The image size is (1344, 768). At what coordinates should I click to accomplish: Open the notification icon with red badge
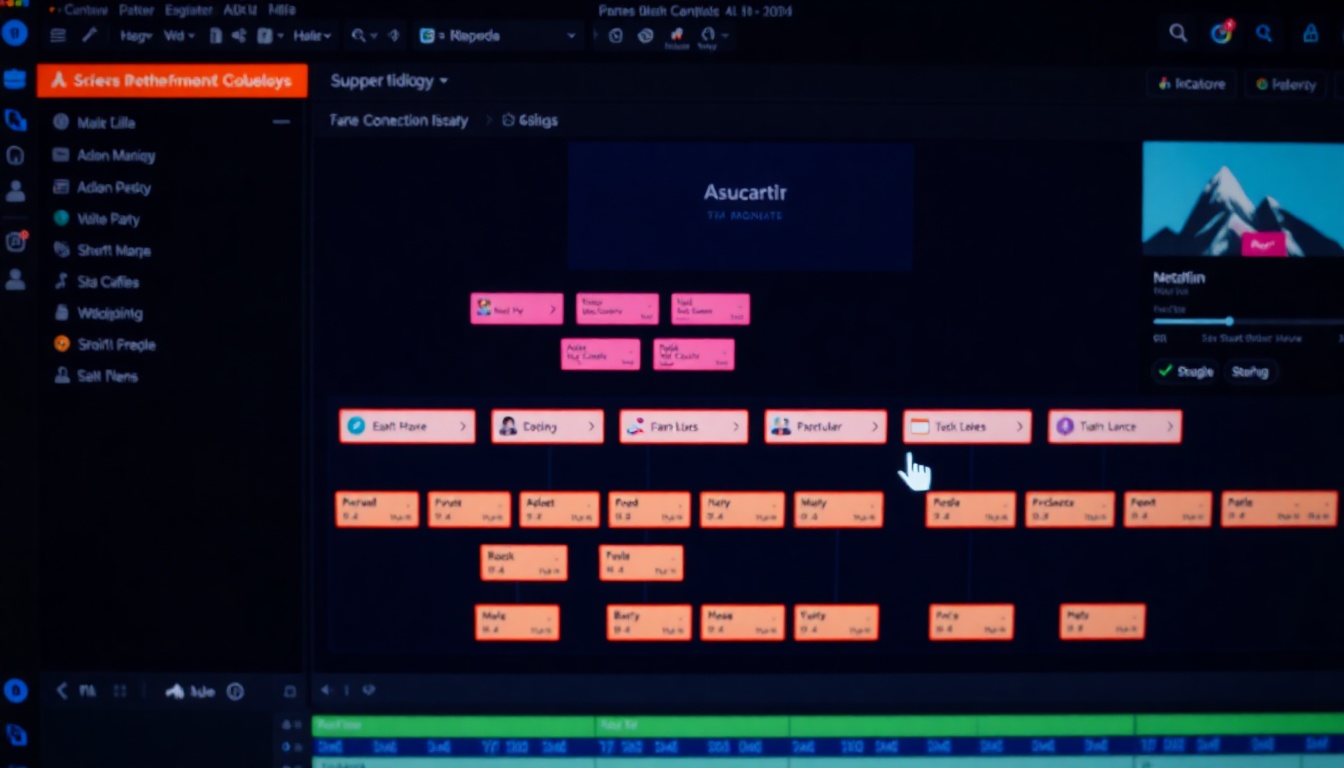point(1221,34)
